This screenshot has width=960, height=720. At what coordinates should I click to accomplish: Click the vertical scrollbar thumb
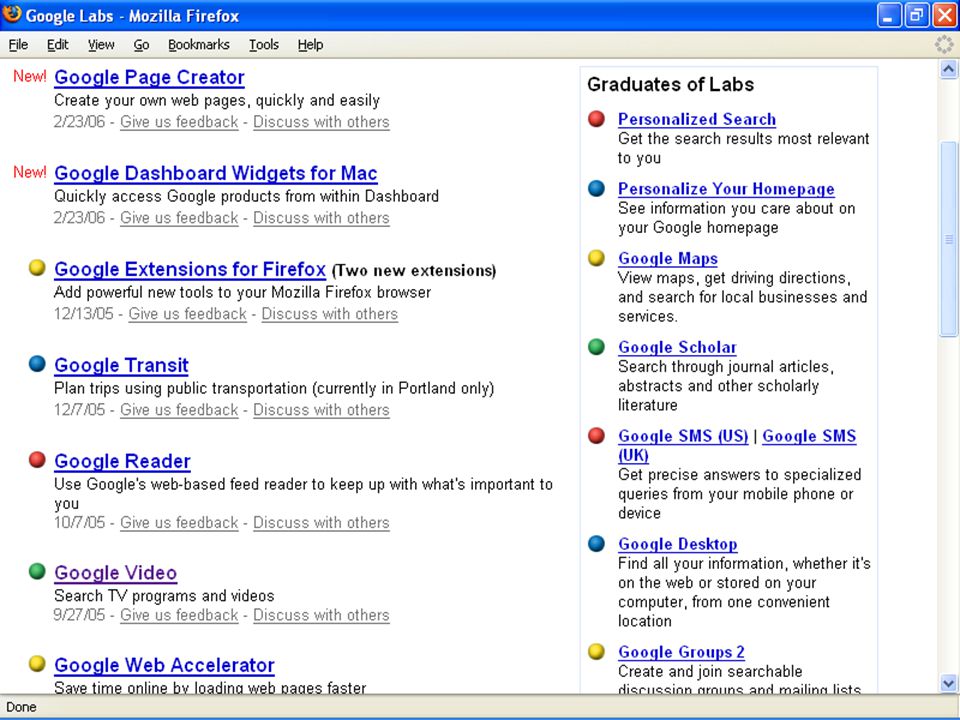click(x=948, y=239)
